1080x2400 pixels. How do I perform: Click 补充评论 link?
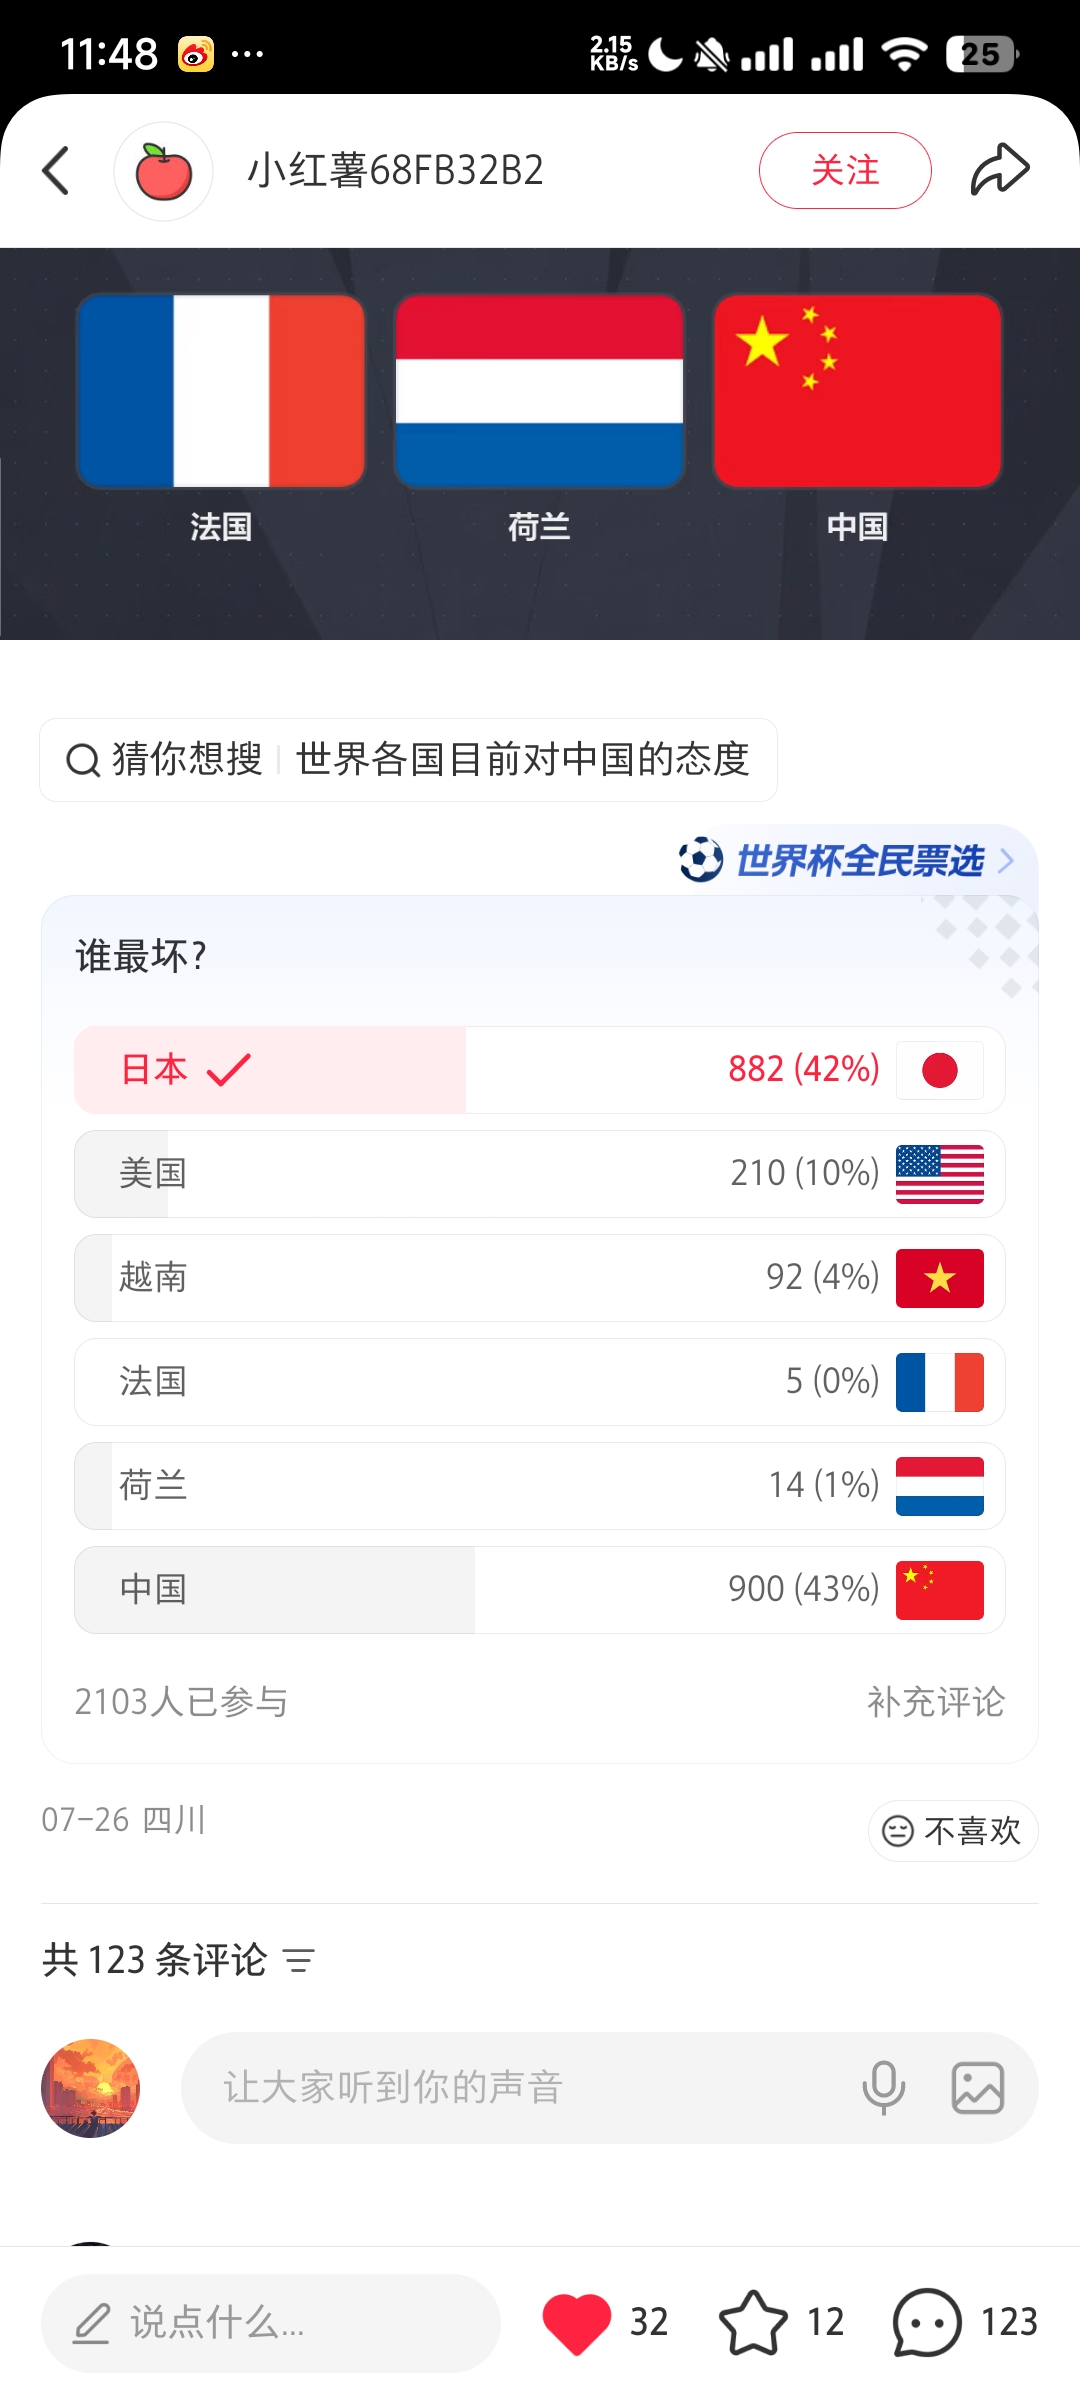[936, 1702]
